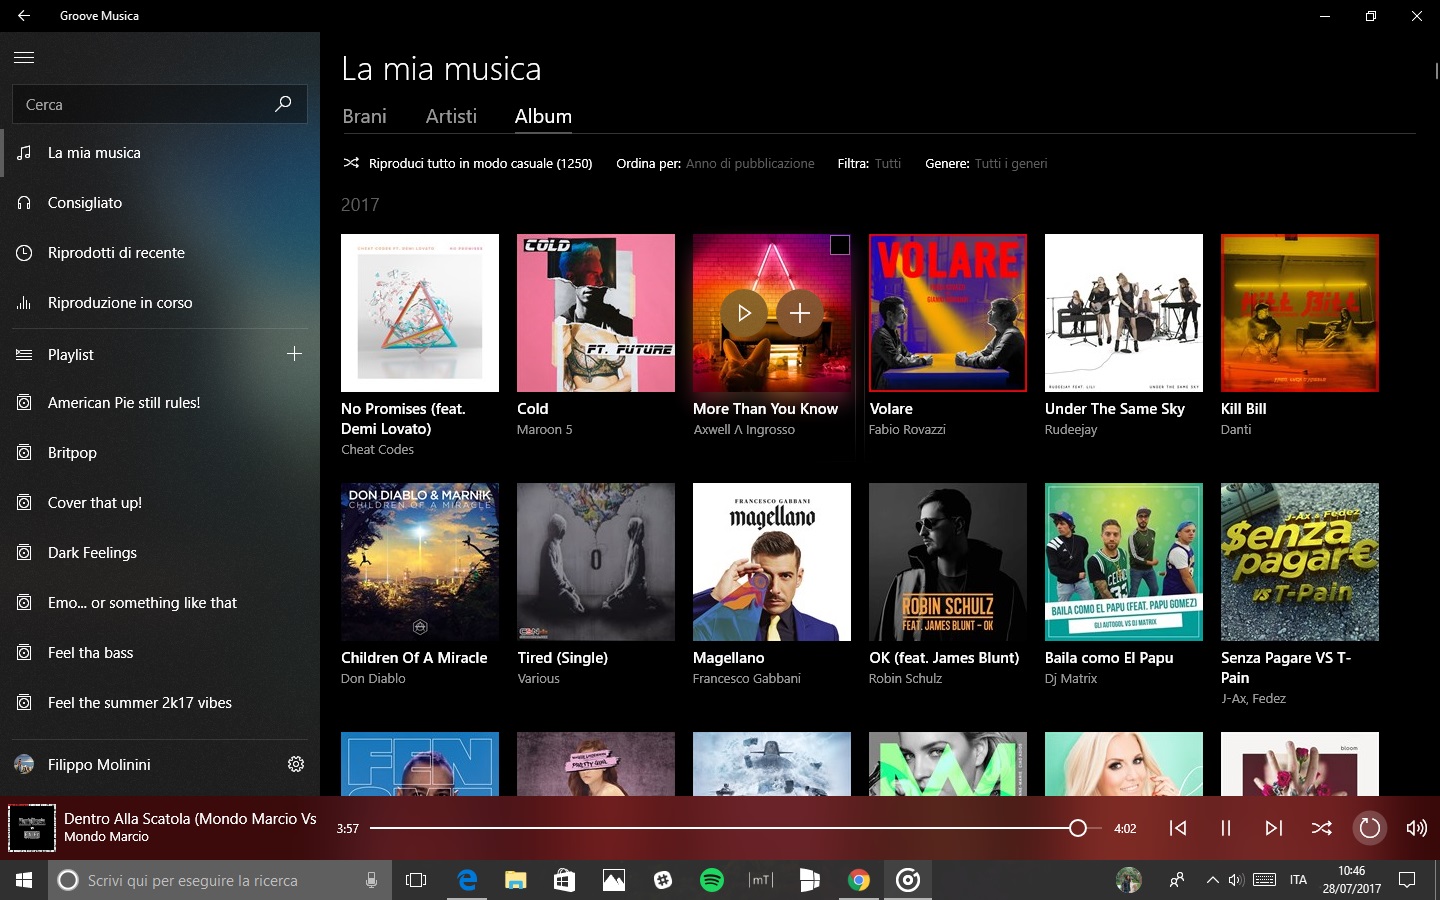Open File Explorer from taskbar
The height and width of the screenshot is (900, 1440).
click(x=515, y=880)
